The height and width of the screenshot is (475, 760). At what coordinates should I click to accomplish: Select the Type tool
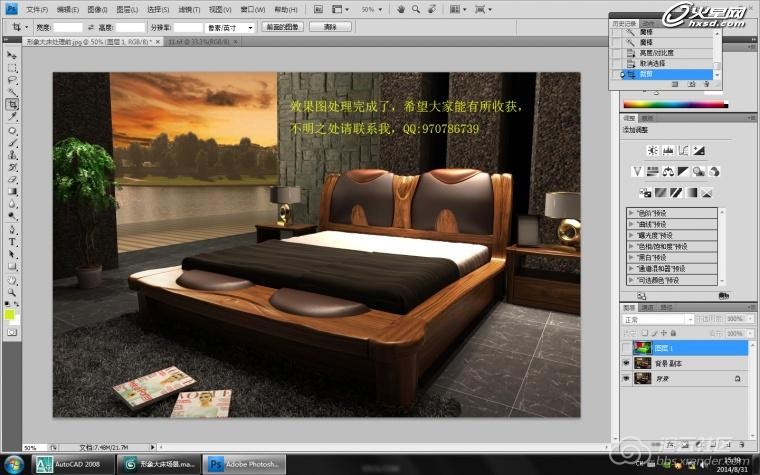pyautogui.click(x=12, y=242)
